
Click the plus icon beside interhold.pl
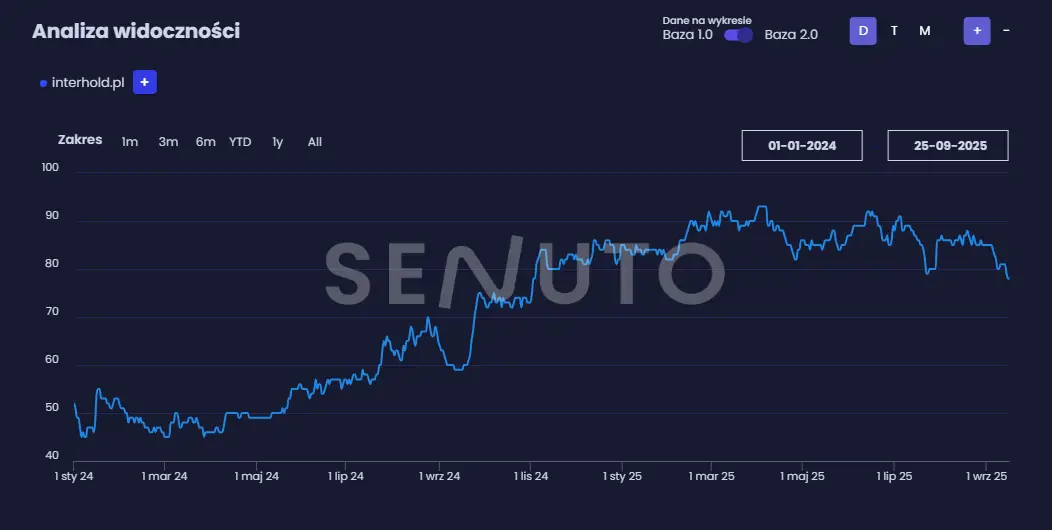(144, 83)
